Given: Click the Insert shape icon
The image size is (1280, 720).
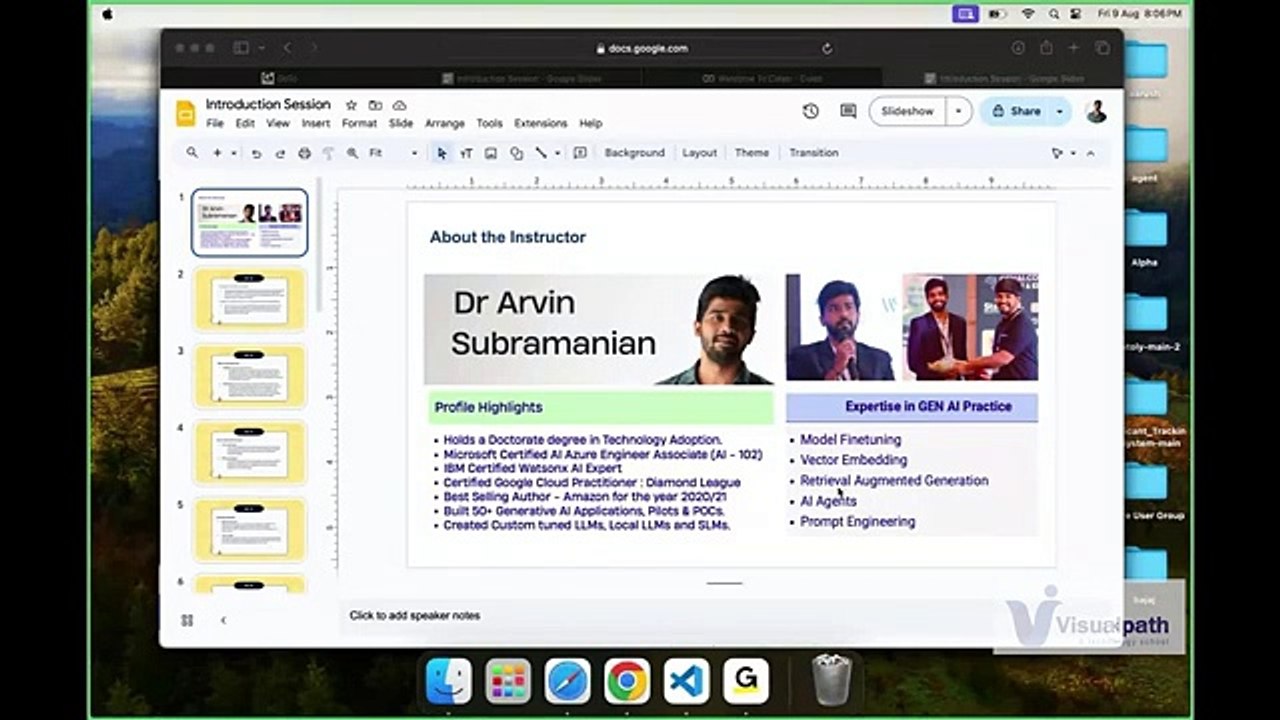Looking at the screenshot, I should click(516, 153).
